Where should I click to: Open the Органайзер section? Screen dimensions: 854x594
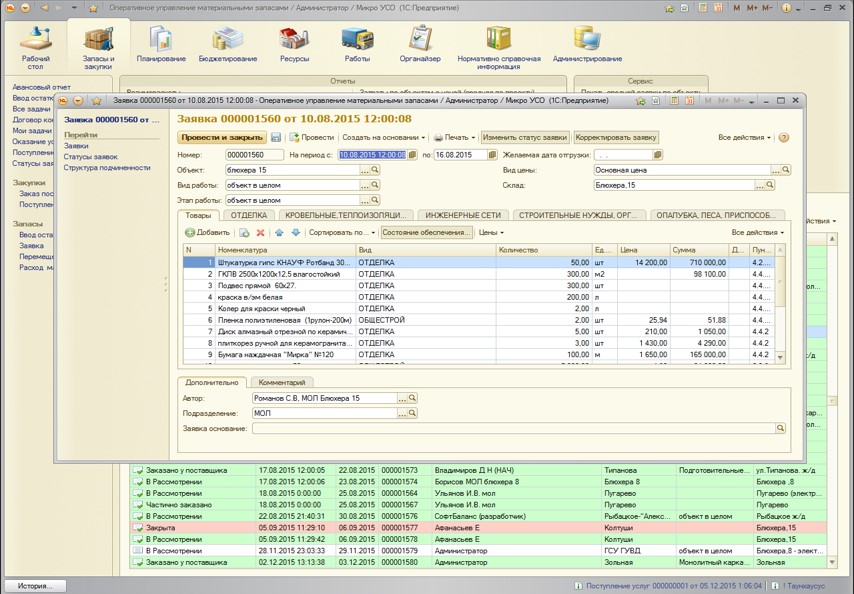click(420, 45)
